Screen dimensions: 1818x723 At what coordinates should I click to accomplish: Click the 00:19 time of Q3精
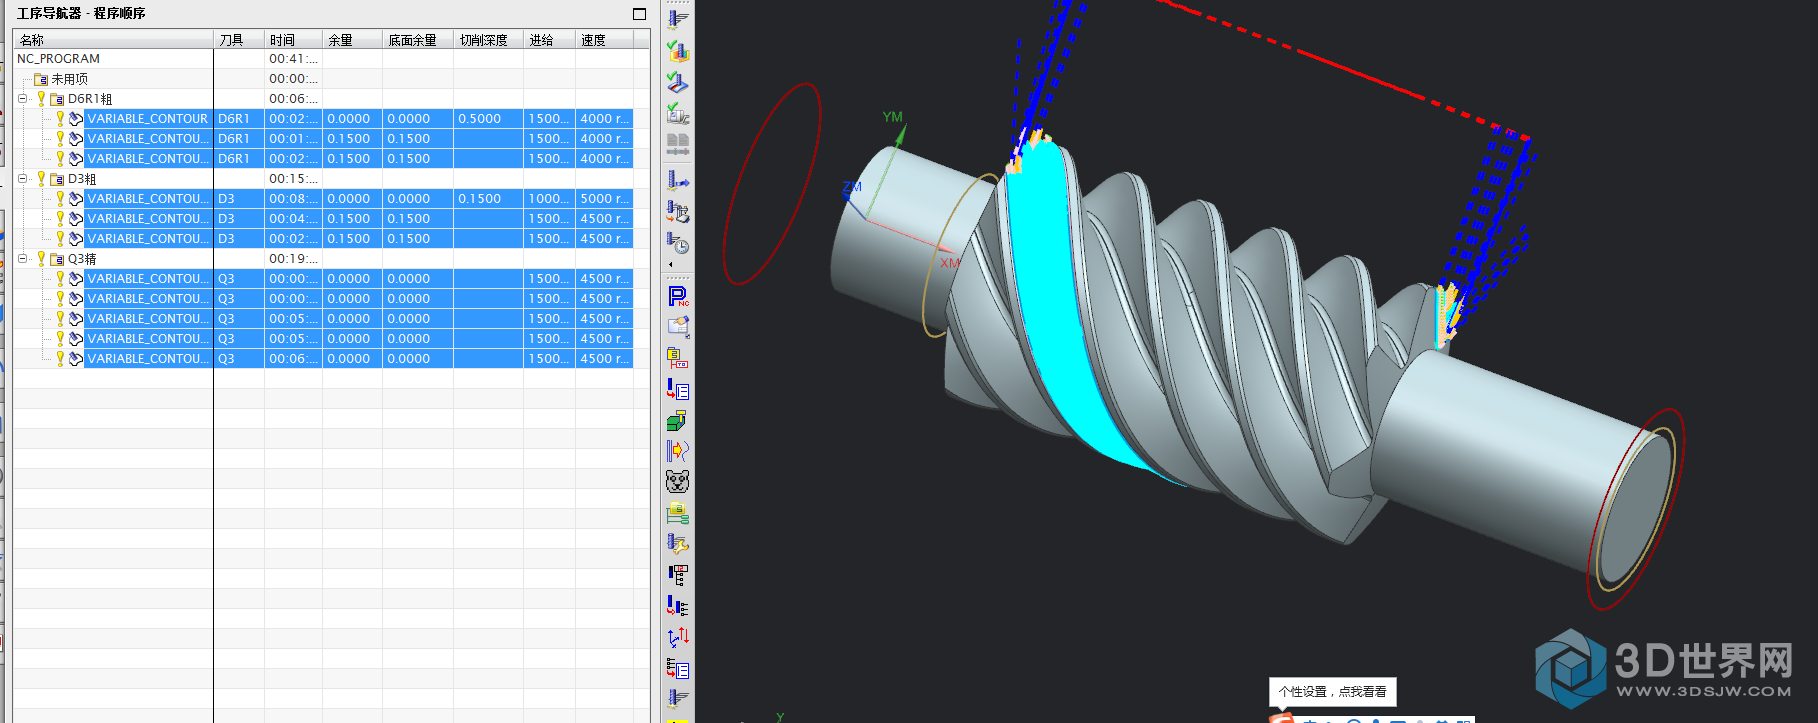click(293, 259)
